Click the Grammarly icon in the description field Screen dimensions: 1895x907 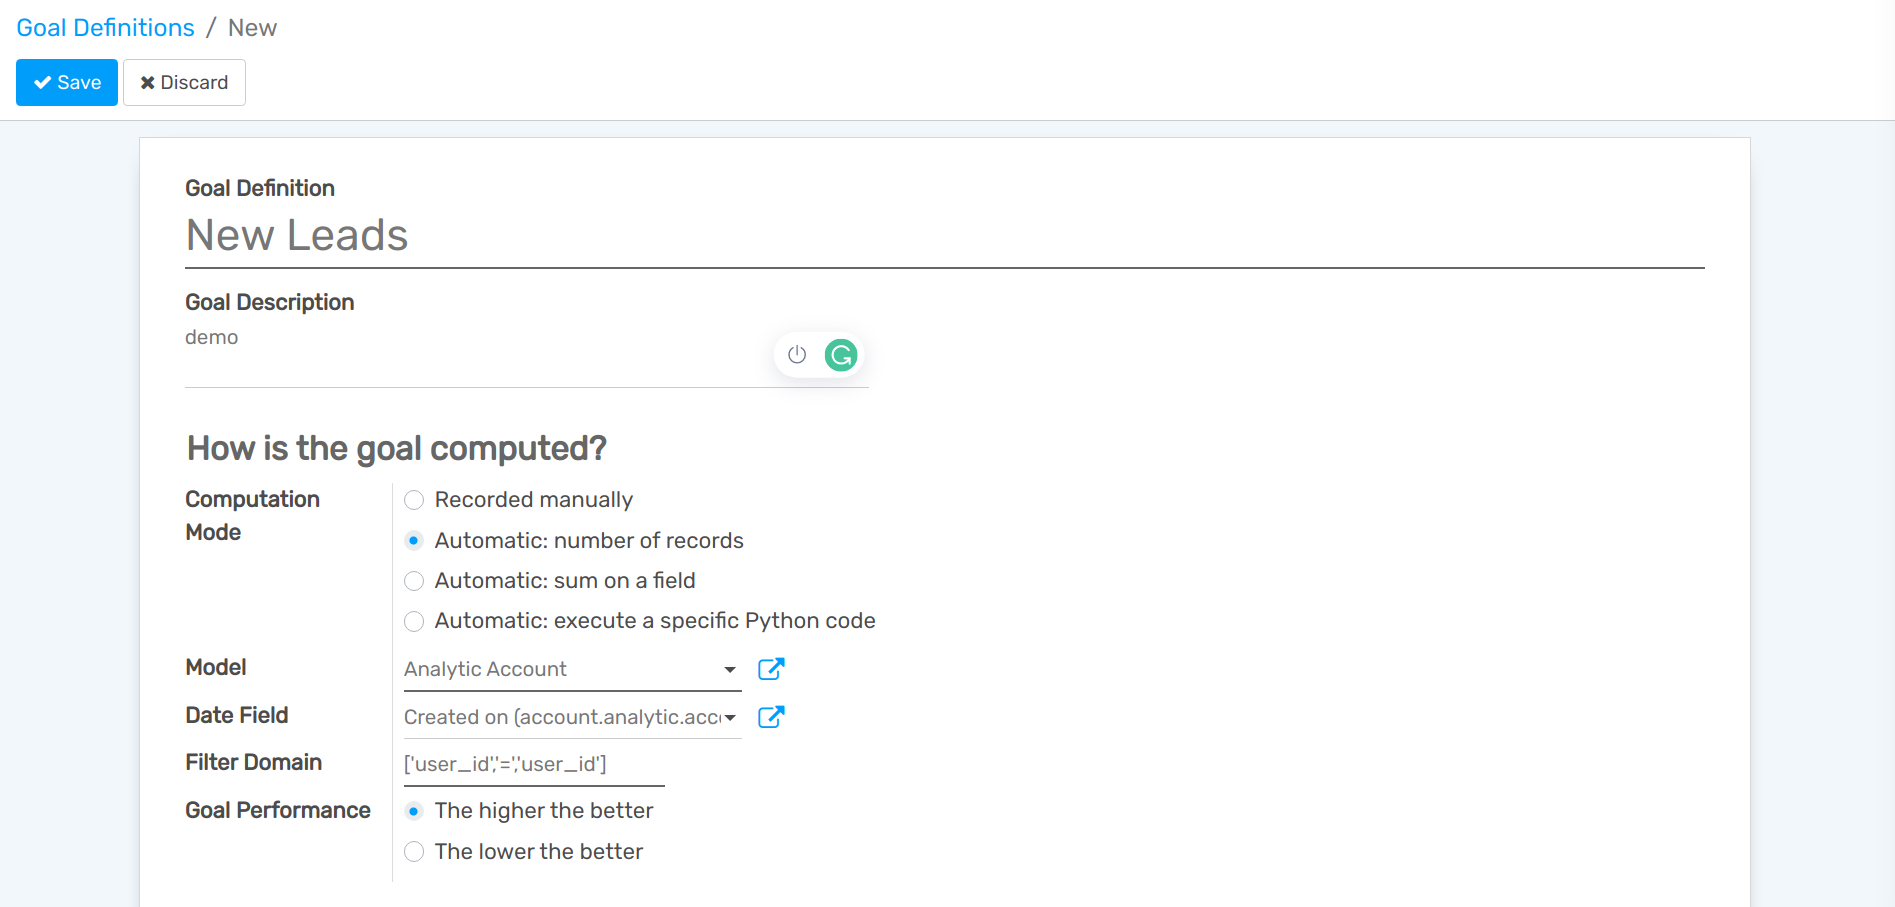click(x=841, y=354)
